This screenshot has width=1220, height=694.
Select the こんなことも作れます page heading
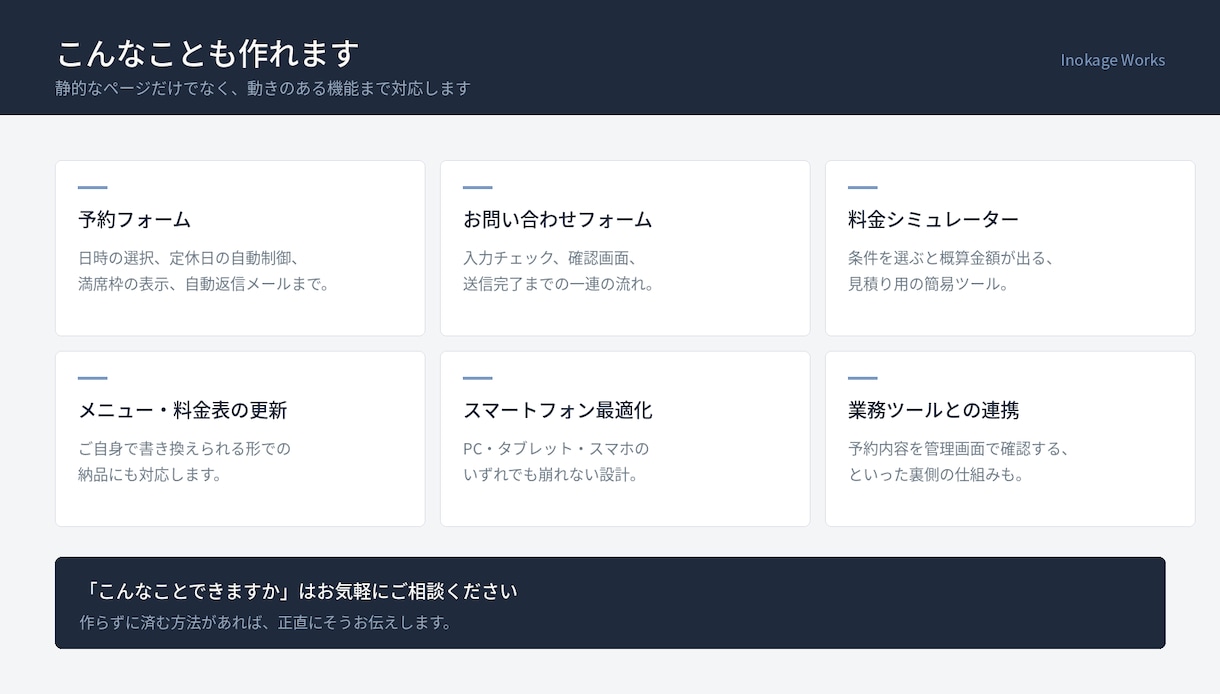click(x=207, y=53)
